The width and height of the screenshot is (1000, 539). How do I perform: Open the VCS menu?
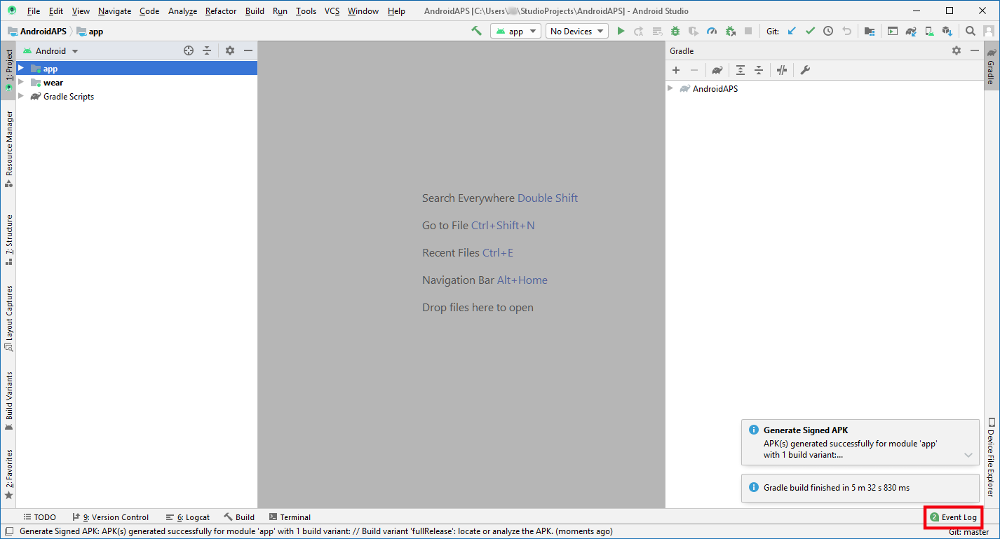tap(332, 11)
